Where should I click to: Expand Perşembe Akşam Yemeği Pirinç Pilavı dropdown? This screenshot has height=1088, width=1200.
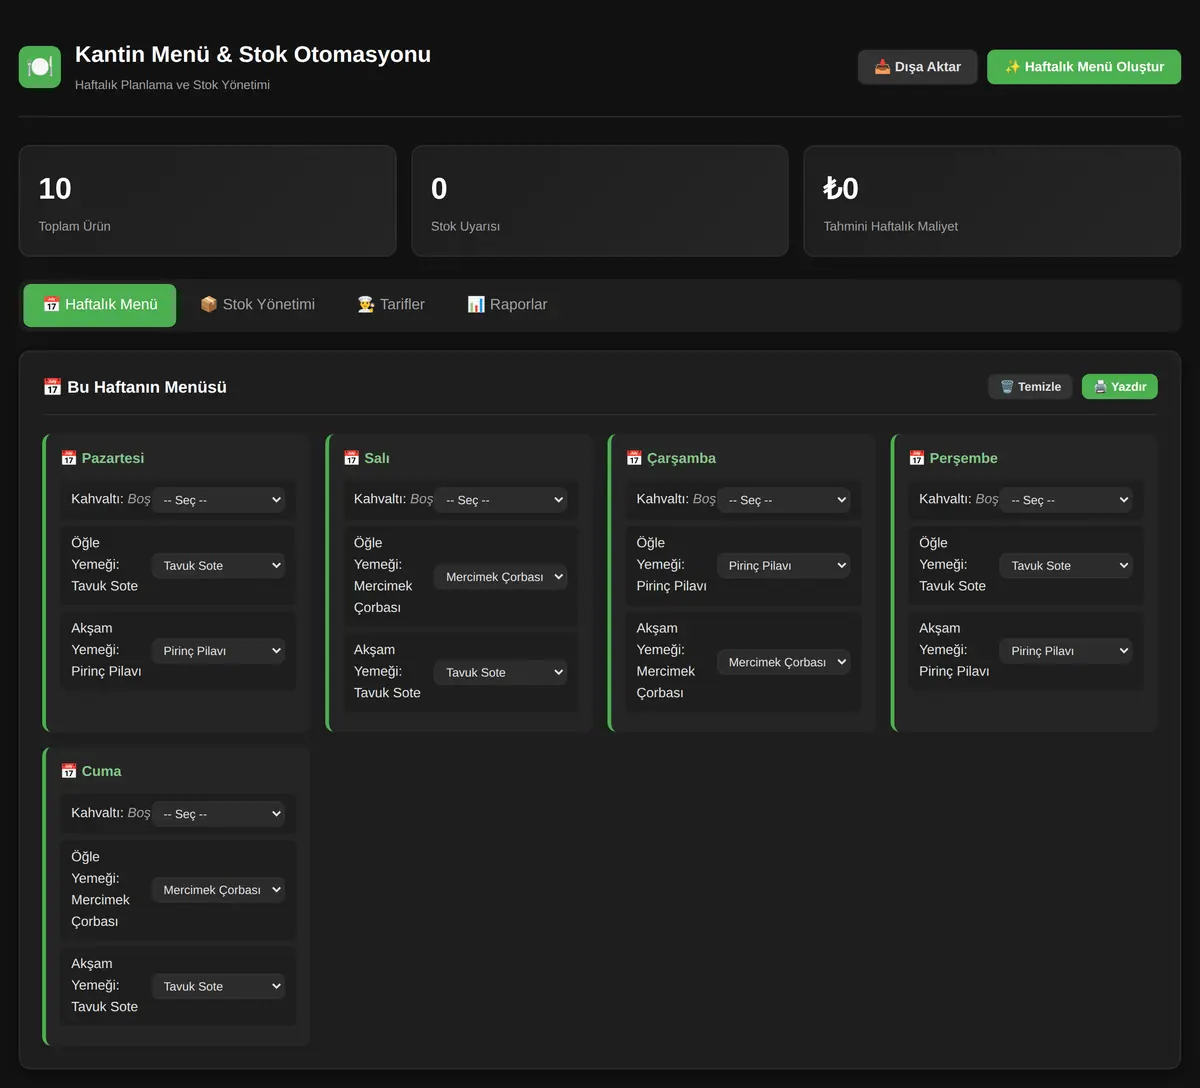click(1066, 651)
